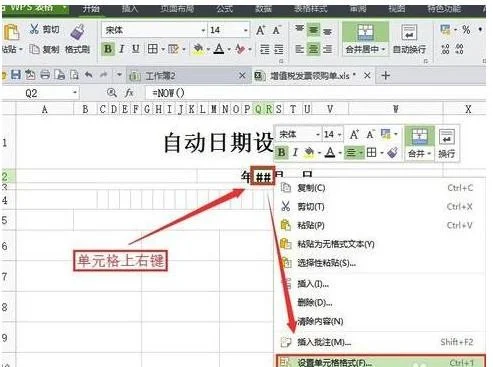This screenshot has height=367, width=493.
Task: Click the Cut (剪切) scissors icon in the ribbon
Action: (x=34, y=29)
